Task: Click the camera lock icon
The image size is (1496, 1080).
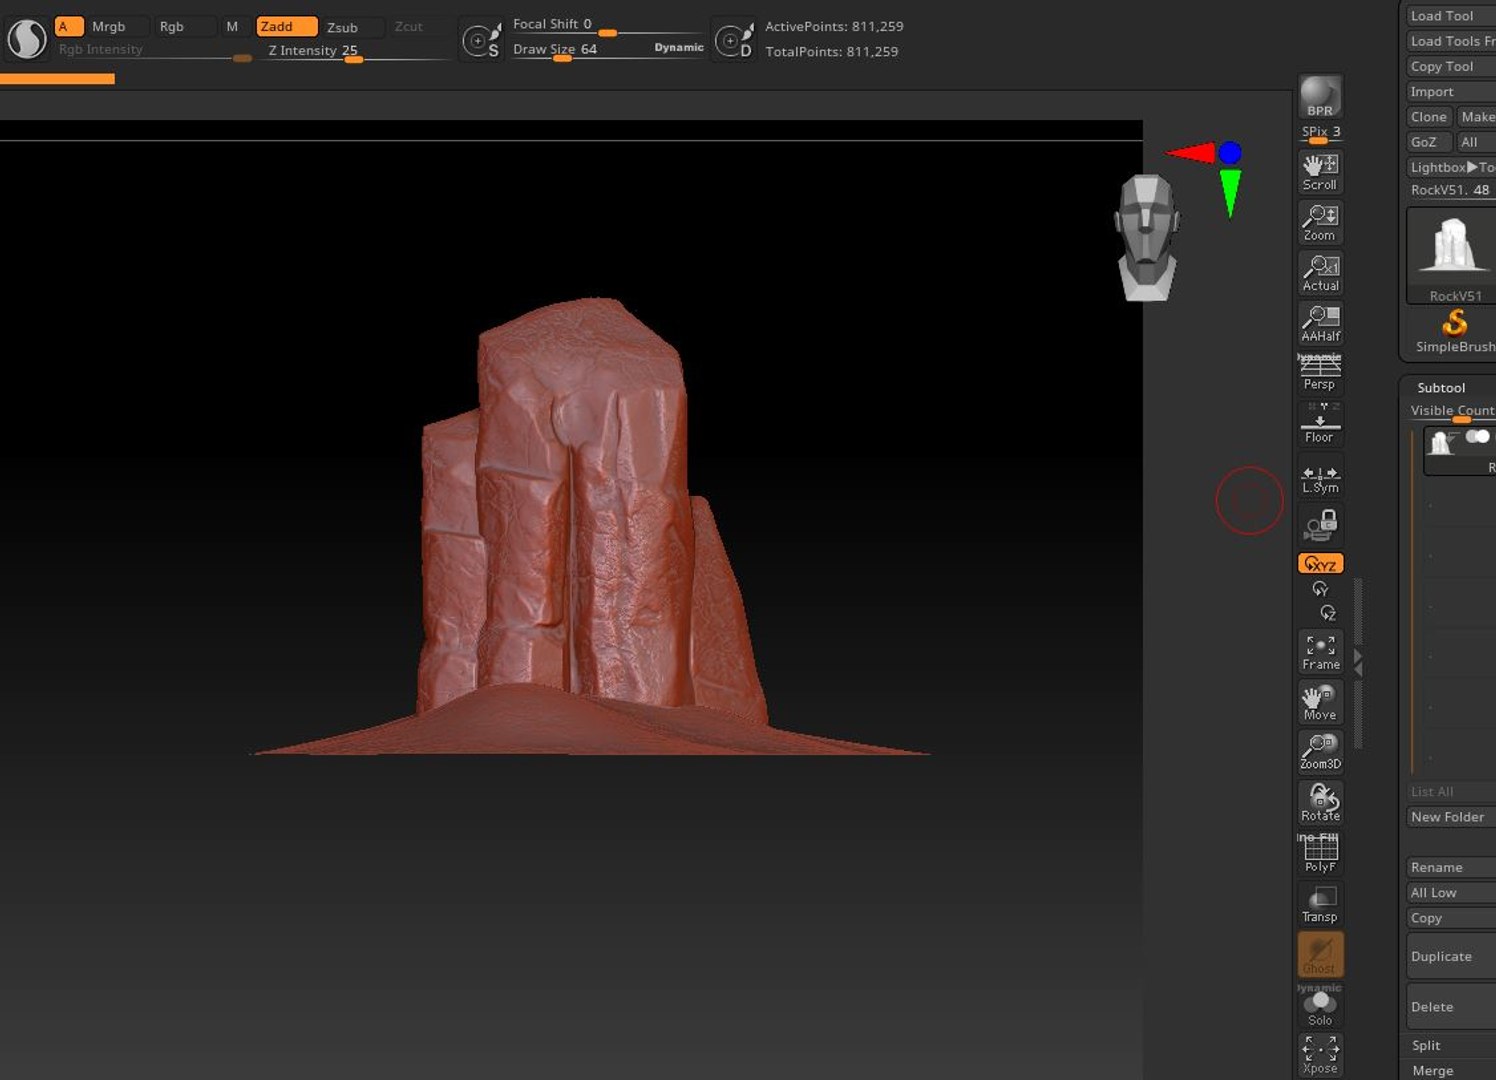Action: pyautogui.click(x=1320, y=524)
